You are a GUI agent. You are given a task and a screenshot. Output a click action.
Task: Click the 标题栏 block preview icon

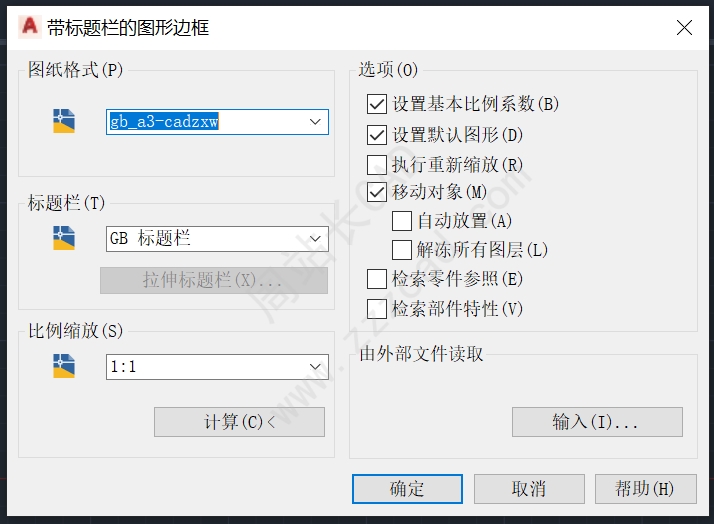click(x=64, y=238)
